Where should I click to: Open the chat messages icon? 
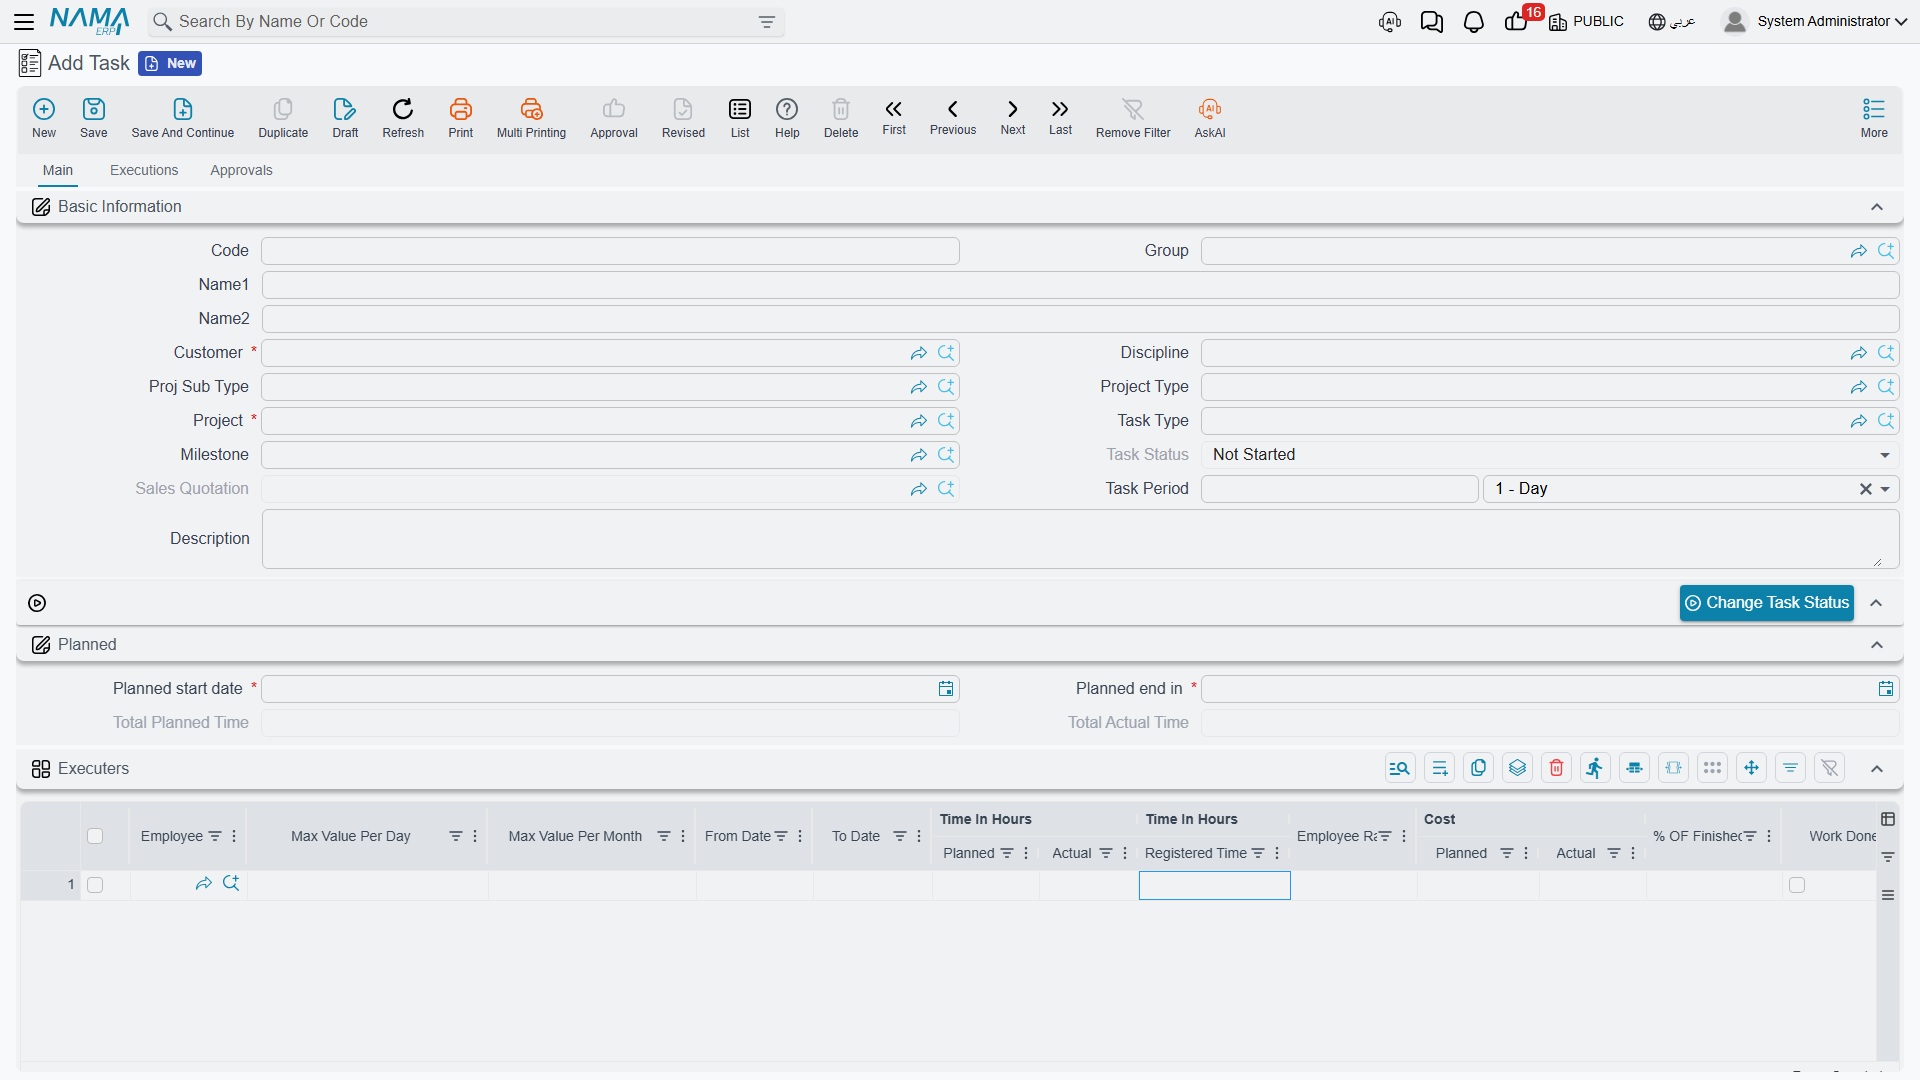[1431, 22]
